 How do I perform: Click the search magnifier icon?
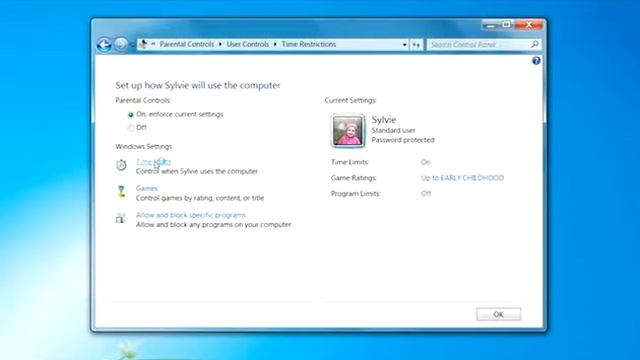(x=535, y=44)
